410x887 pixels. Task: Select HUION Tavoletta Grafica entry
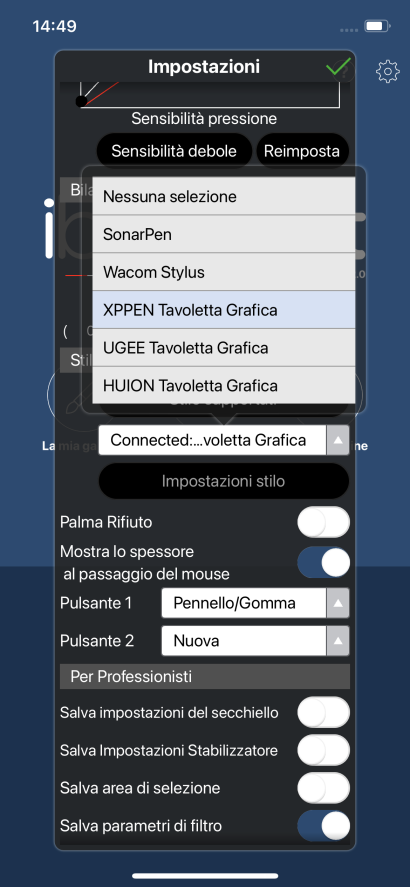(x=224, y=385)
